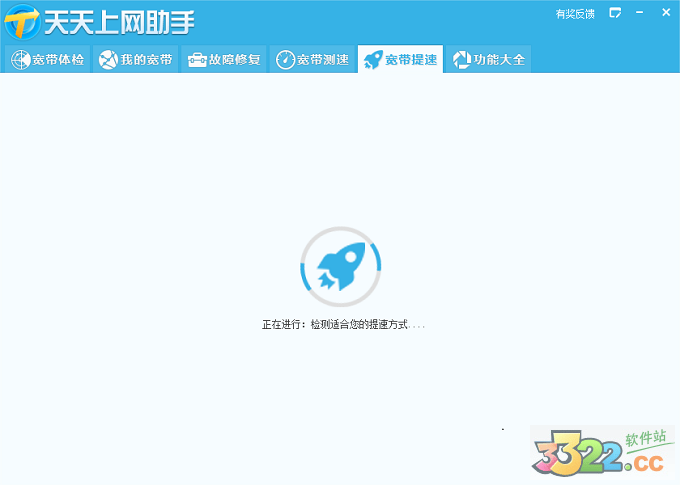This screenshot has height=485, width=680.
Task: Open the 功能大全 tab
Action: pyautogui.click(x=489, y=59)
